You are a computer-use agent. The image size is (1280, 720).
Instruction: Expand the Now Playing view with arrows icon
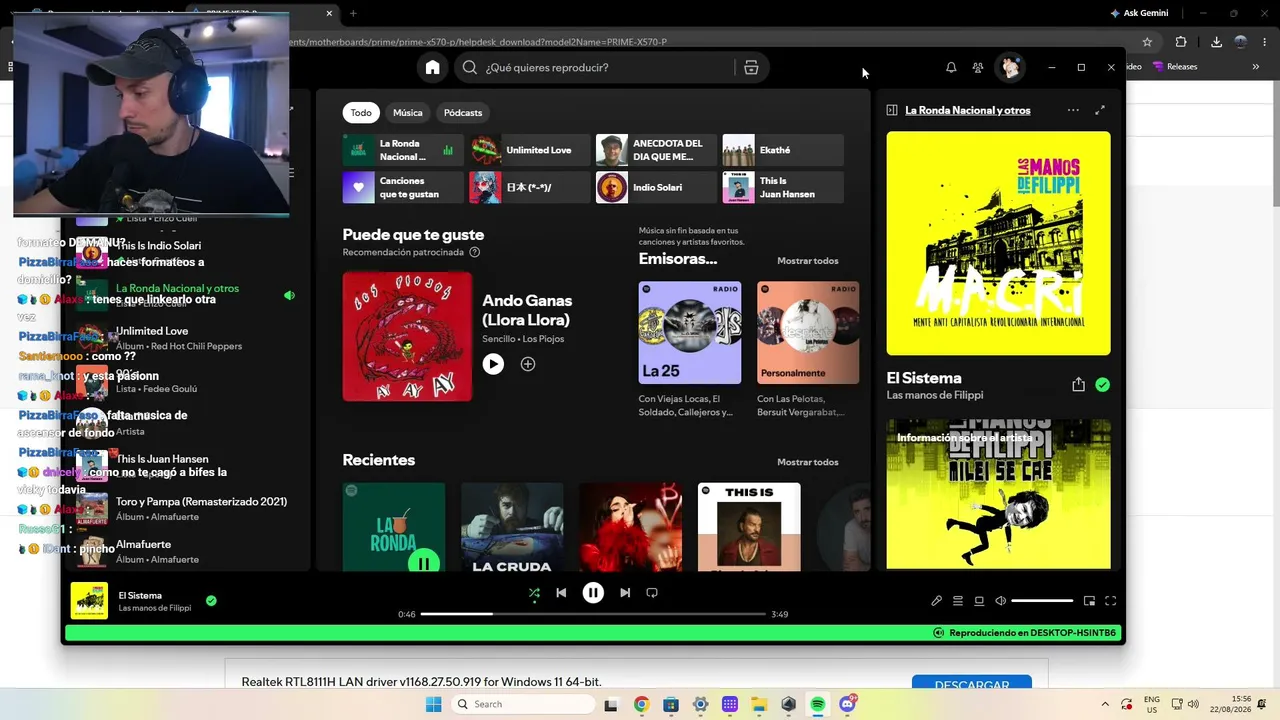pos(1100,110)
